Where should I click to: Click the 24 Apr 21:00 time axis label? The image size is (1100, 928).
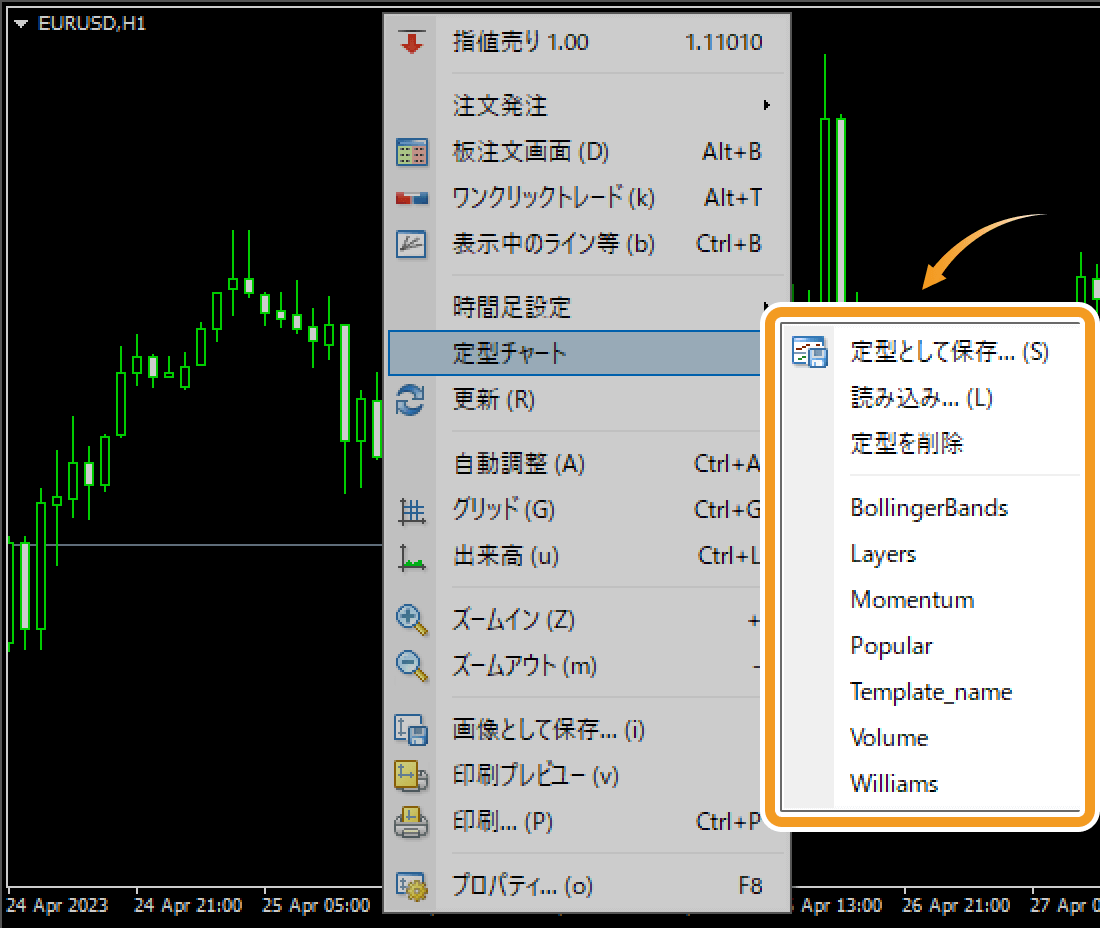pos(188,906)
